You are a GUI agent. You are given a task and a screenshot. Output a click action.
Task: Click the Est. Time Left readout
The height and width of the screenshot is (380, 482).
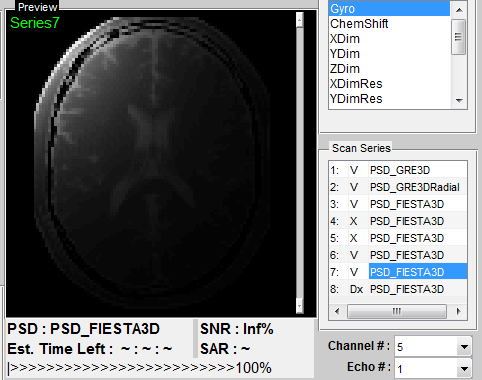point(90,349)
